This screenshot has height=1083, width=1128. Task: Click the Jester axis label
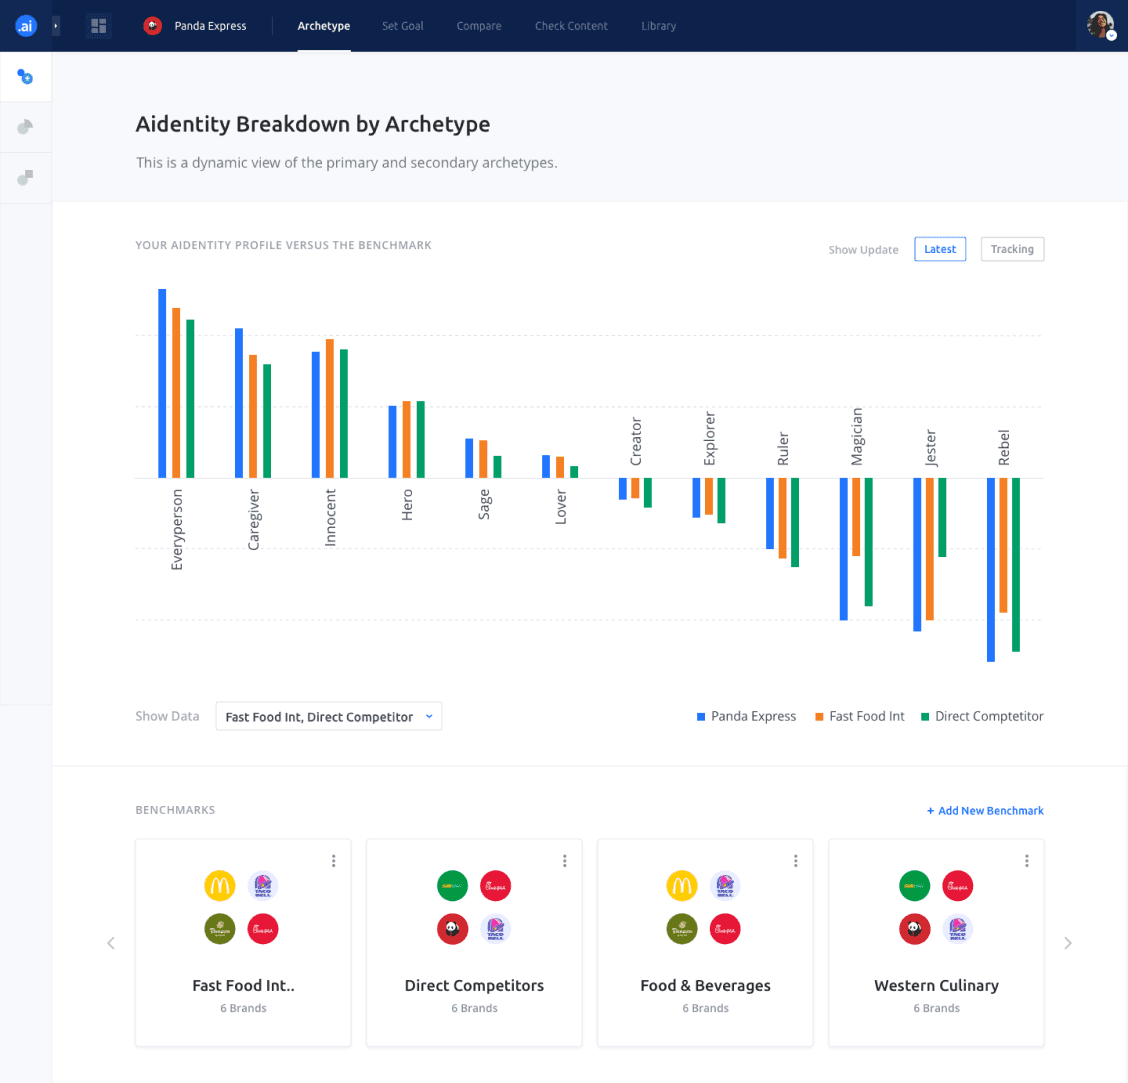pyautogui.click(x=931, y=448)
